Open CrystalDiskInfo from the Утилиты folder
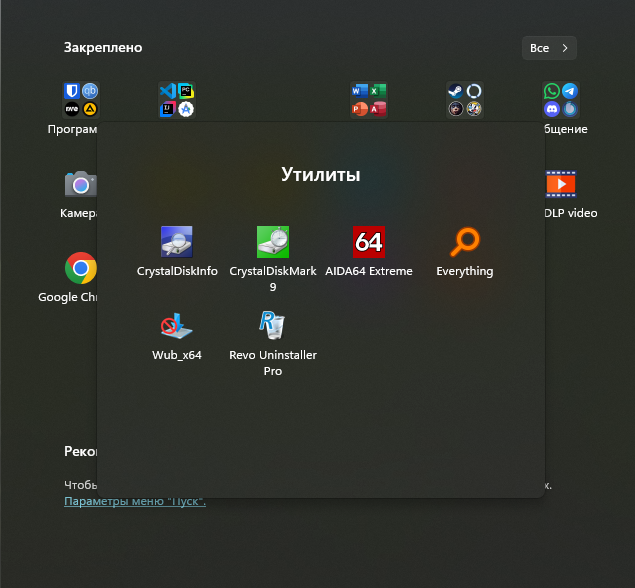 tap(177, 251)
